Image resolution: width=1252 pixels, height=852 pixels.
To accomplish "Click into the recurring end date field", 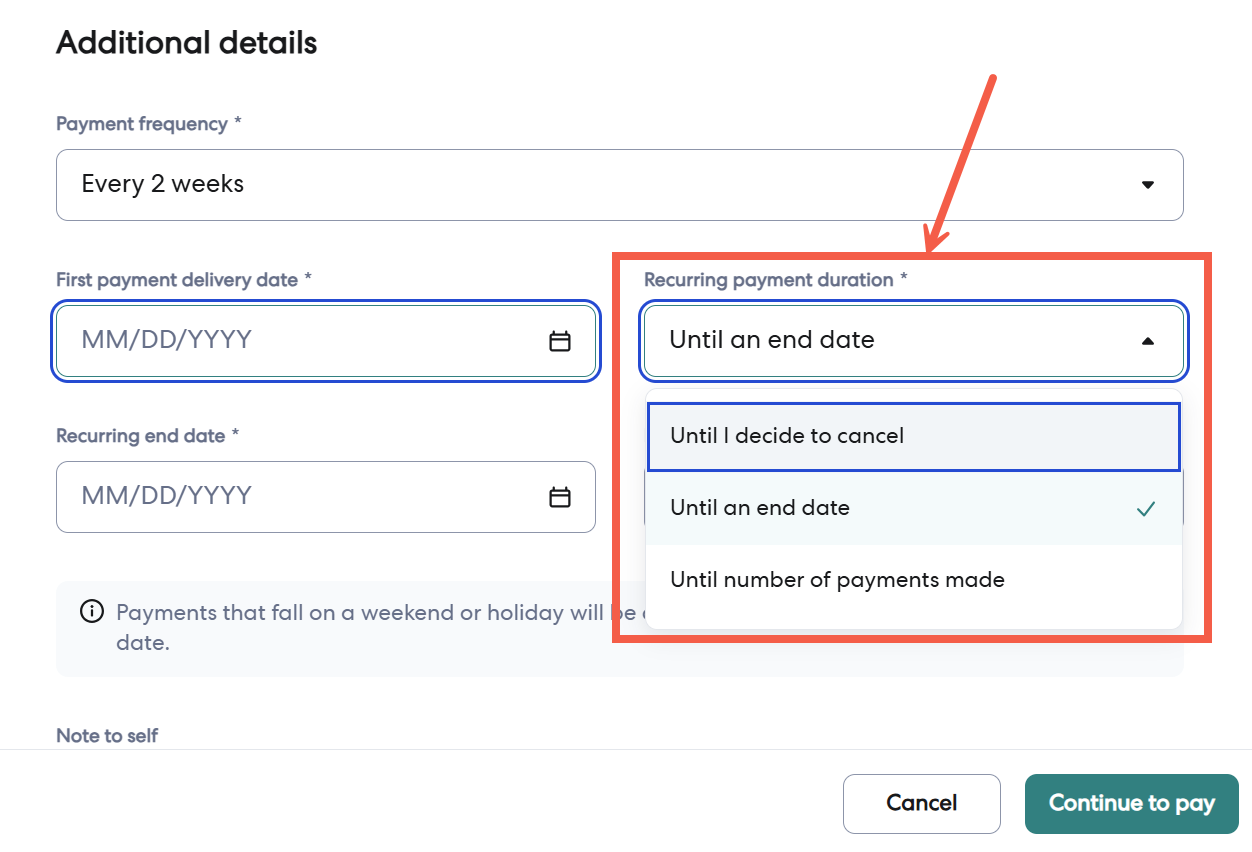I will click(300, 497).
